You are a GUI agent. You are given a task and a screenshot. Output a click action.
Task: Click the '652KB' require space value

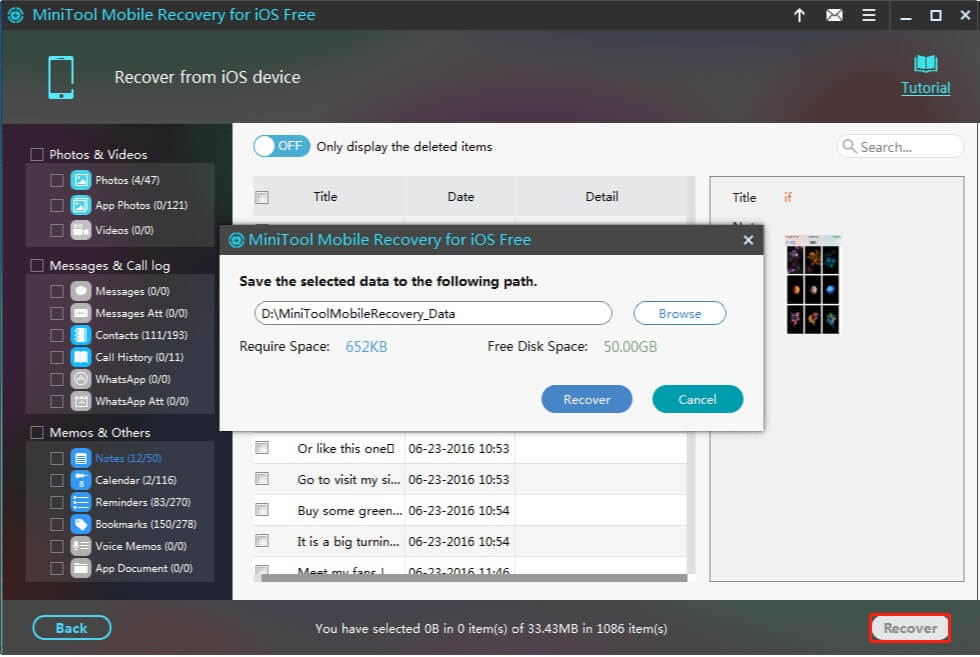[366, 347]
